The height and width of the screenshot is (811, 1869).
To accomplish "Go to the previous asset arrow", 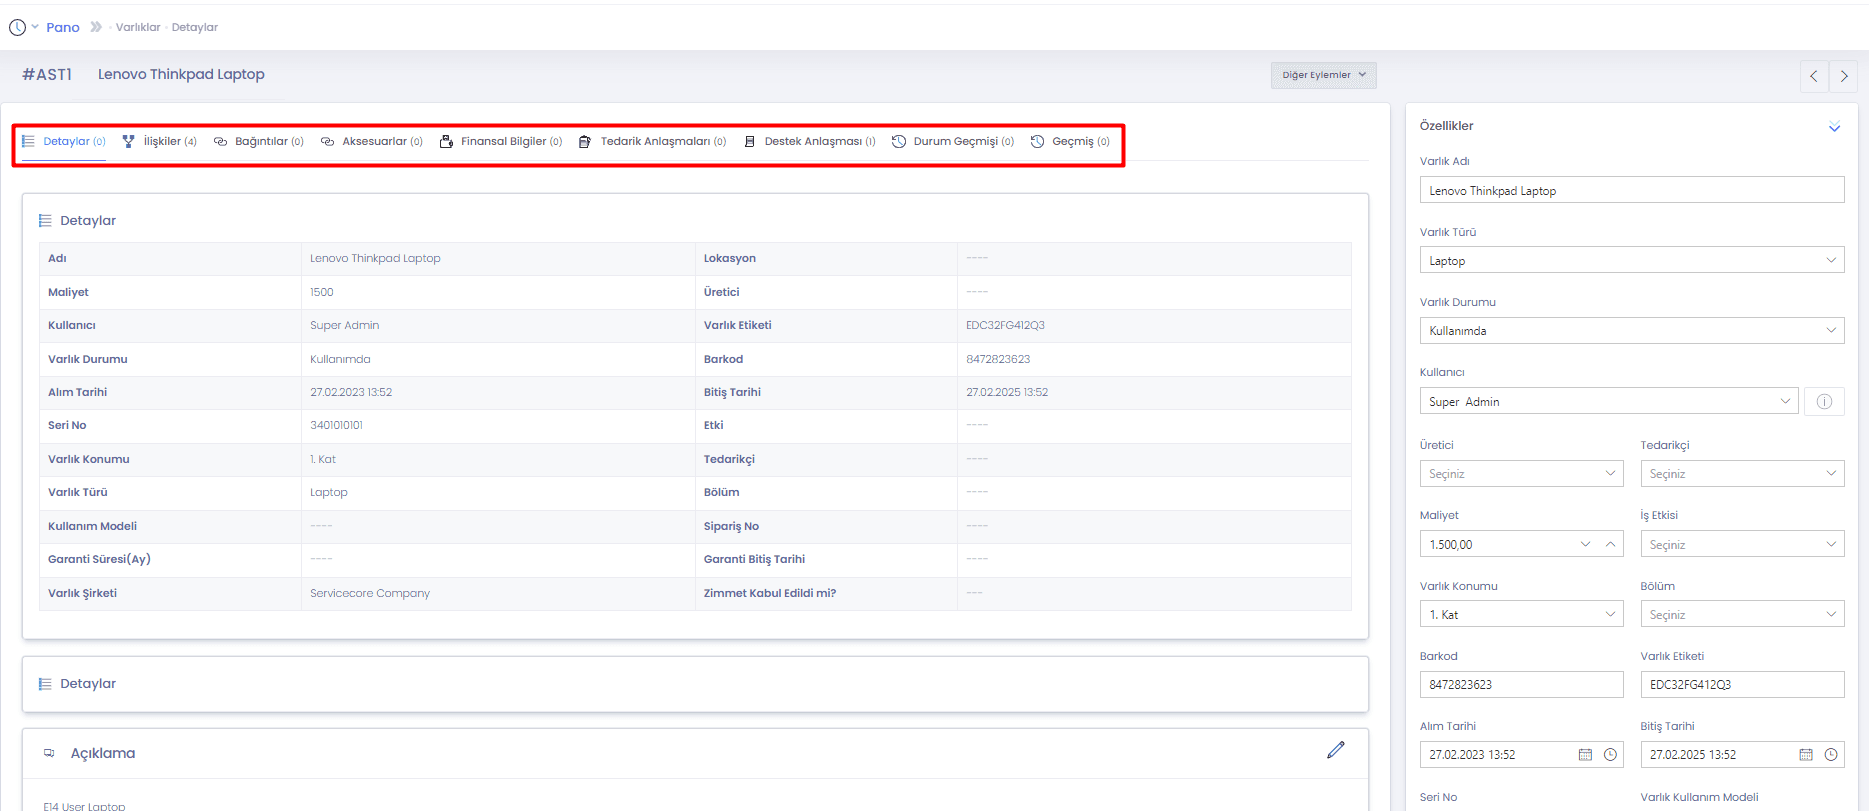I will (1814, 76).
